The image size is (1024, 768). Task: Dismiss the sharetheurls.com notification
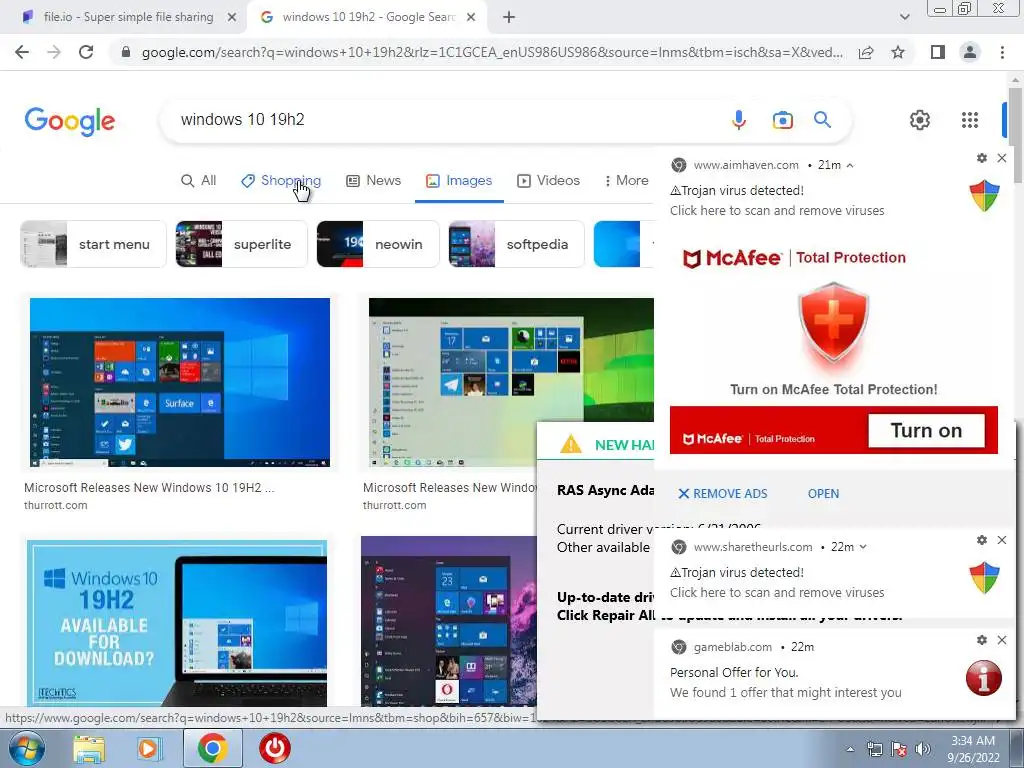(1002, 540)
